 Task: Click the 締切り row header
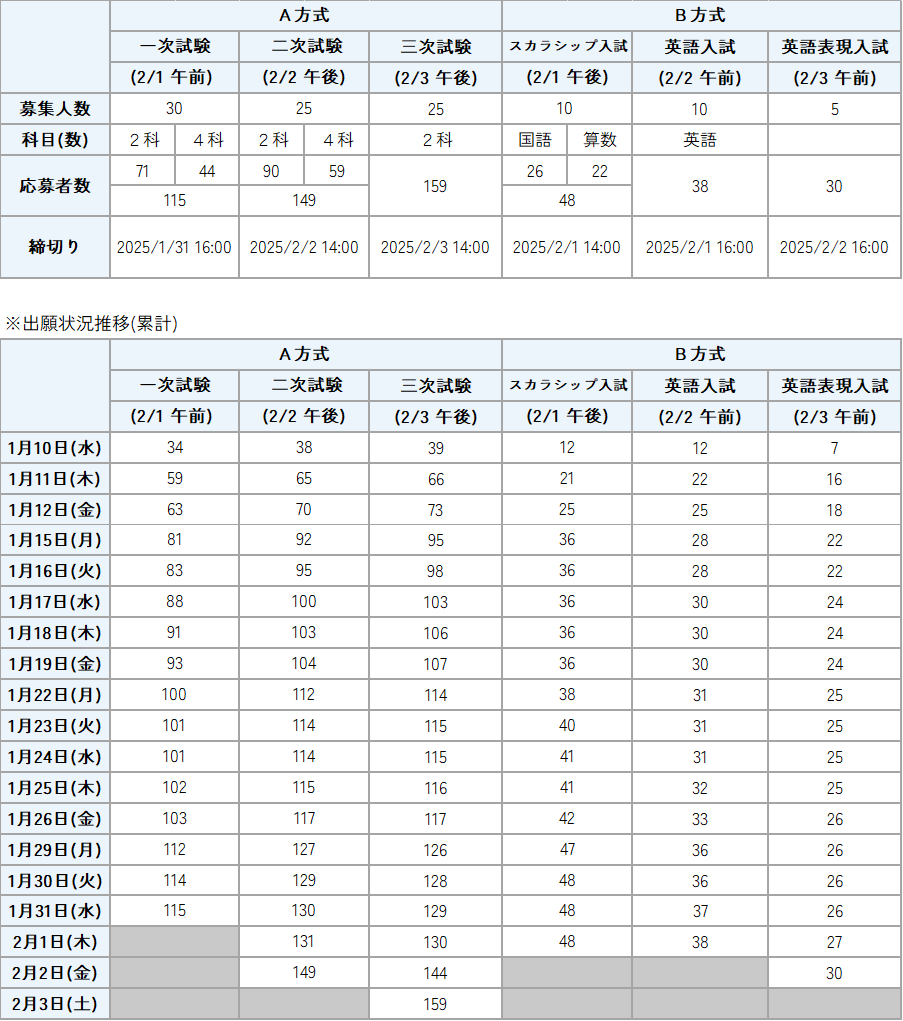click(x=55, y=246)
